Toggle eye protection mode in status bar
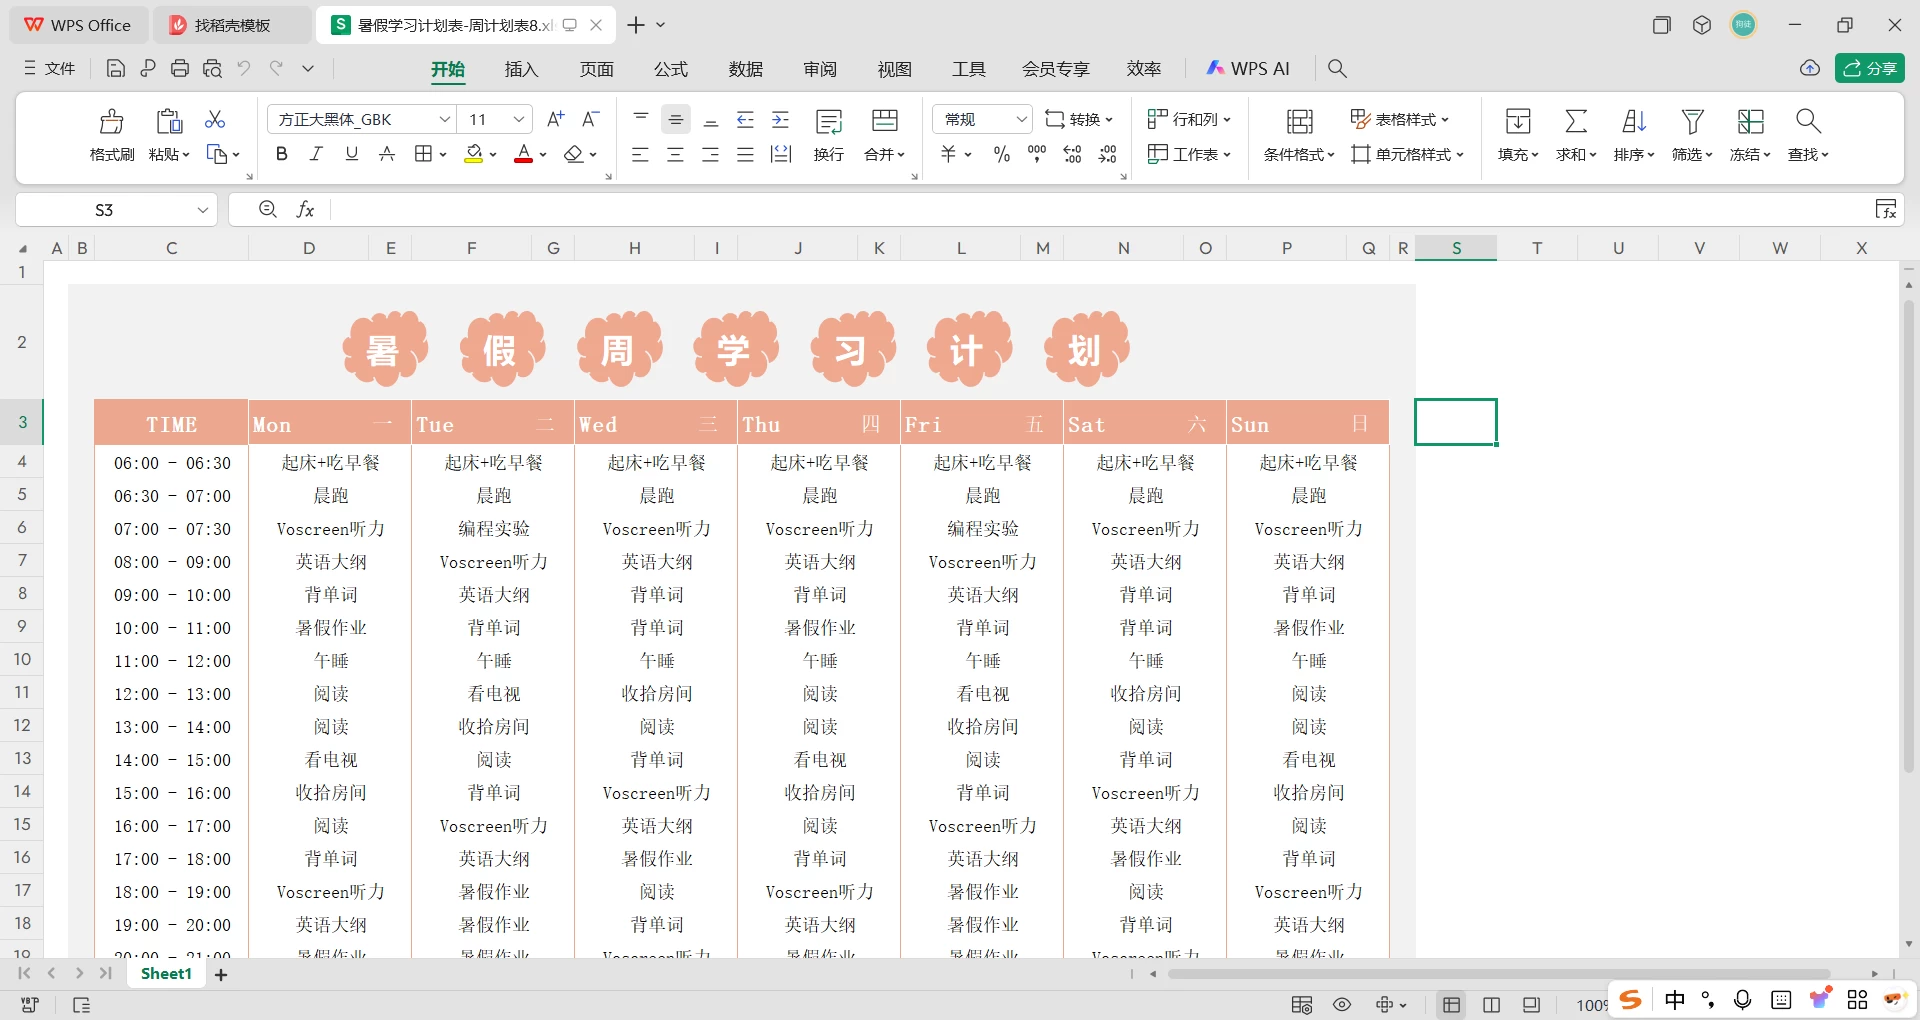The height and width of the screenshot is (1020, 1920). [1342, 1005]
